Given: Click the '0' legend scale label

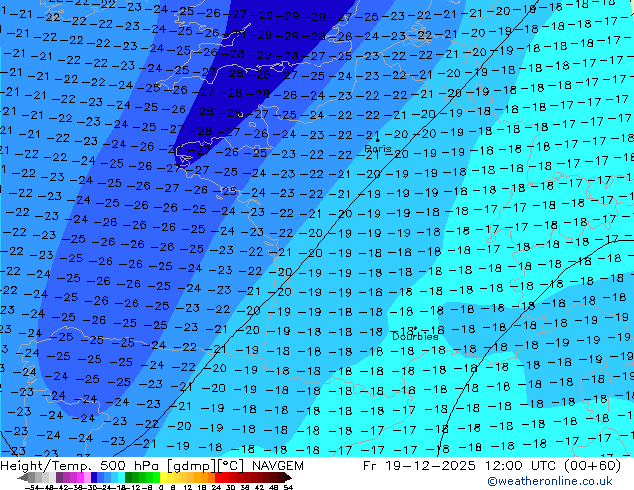Looking at the screenshot, I should (x=161, y=487).
